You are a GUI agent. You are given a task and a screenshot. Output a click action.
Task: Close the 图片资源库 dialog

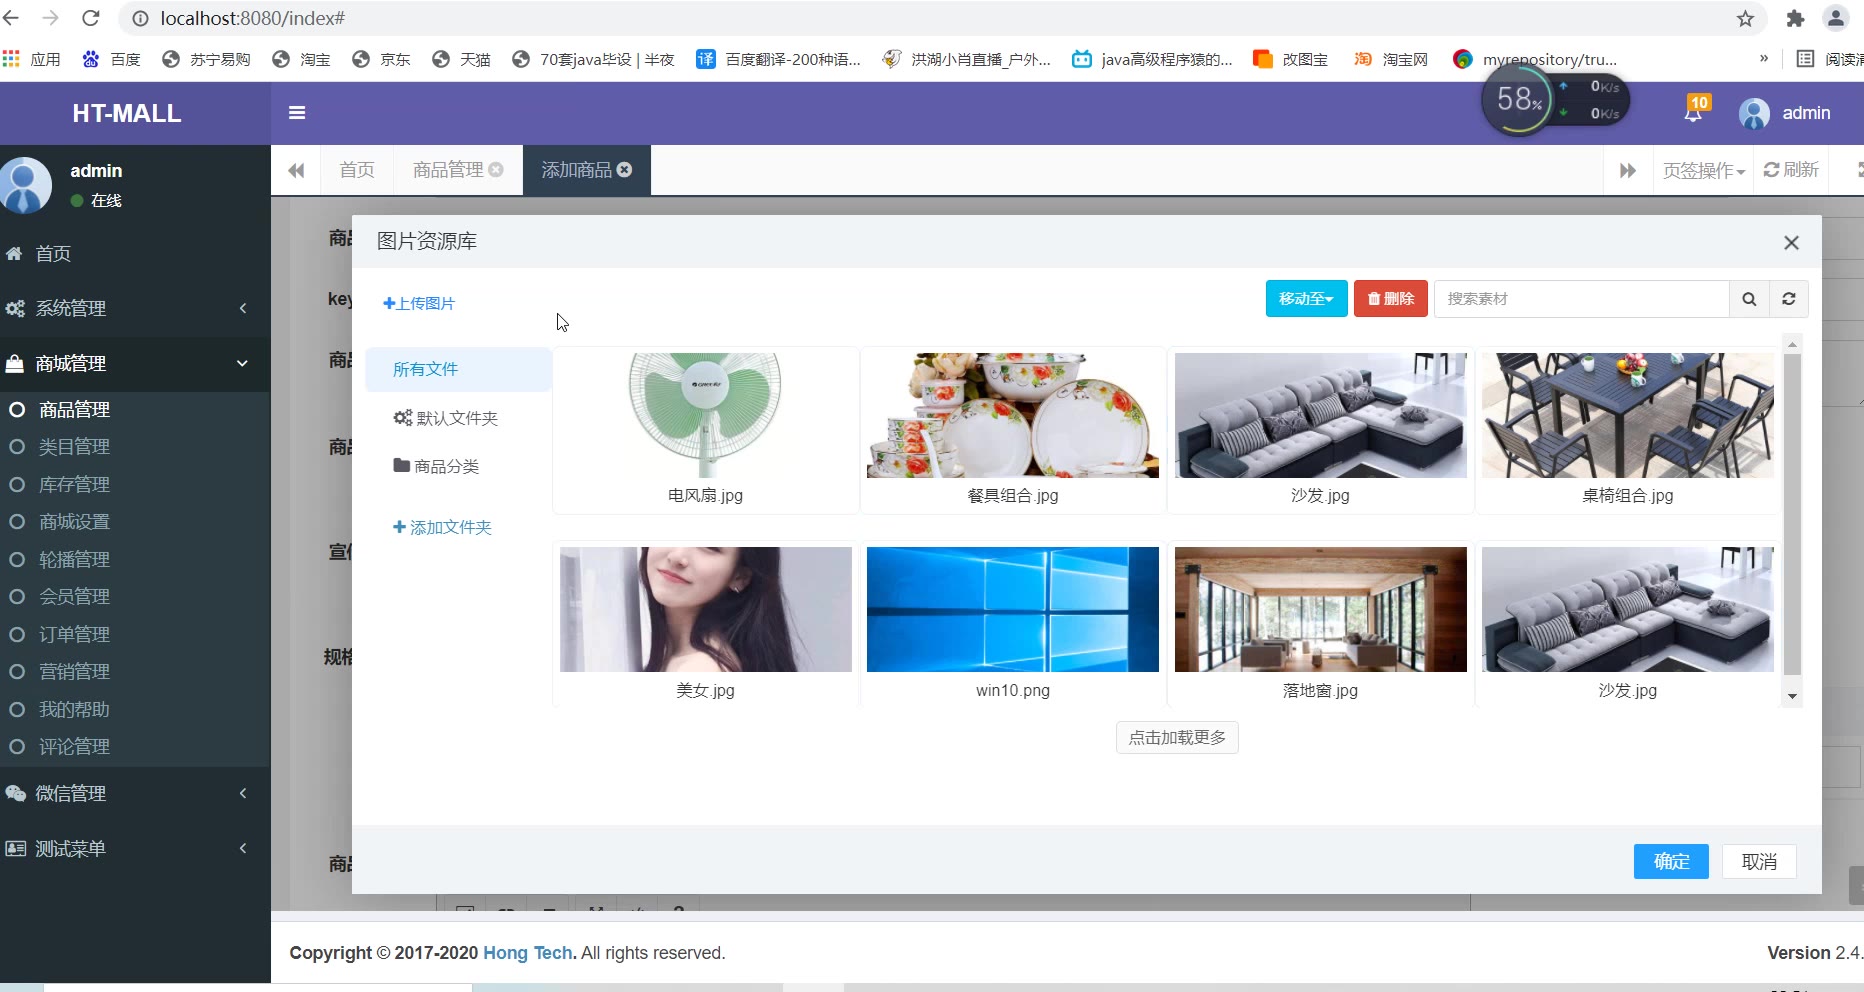point(1791,242)
